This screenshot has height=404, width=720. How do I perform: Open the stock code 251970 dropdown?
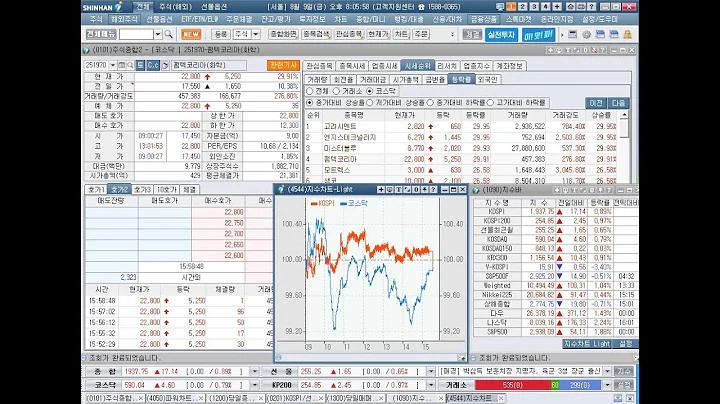(x=112, y=66)
